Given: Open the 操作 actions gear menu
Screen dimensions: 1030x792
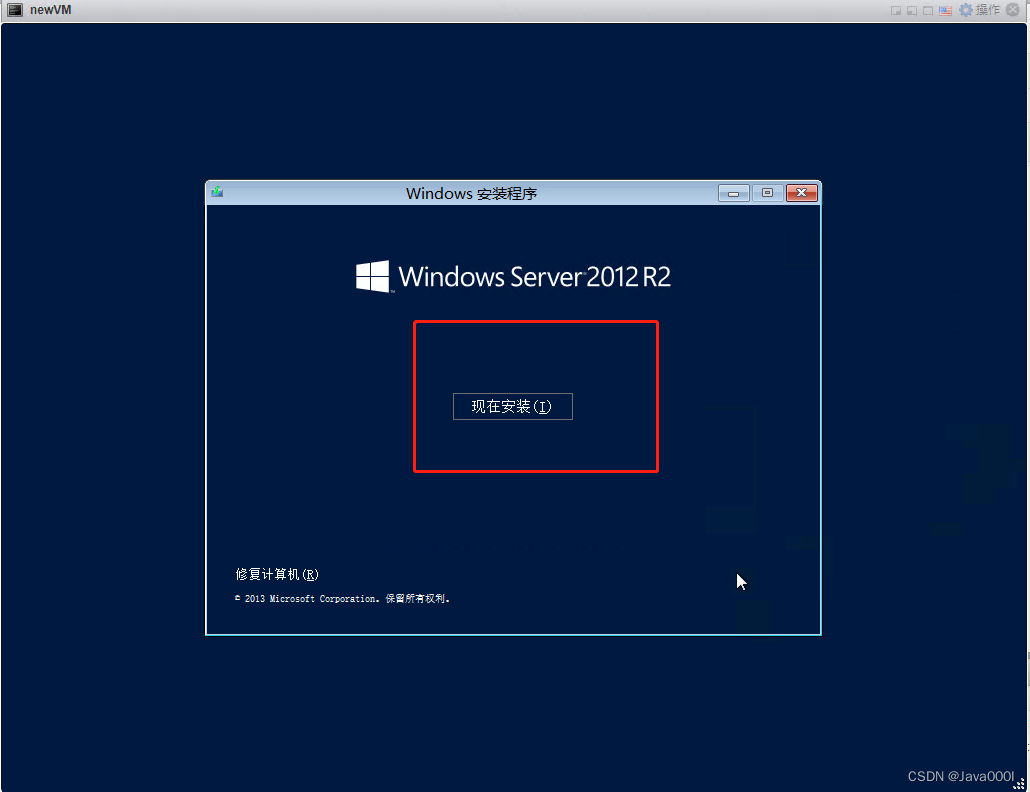Looking at the screenshot, I should coord(979,10).
